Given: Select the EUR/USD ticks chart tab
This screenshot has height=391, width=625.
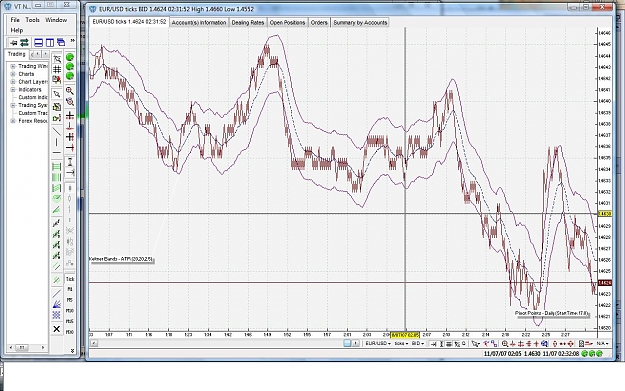Looking at the screenshot, I should coord(129,22).
